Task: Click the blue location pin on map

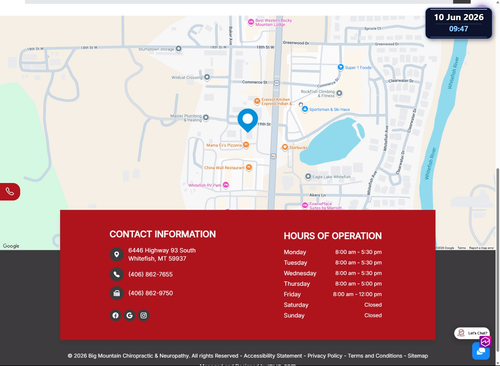Action: [248, 120]
